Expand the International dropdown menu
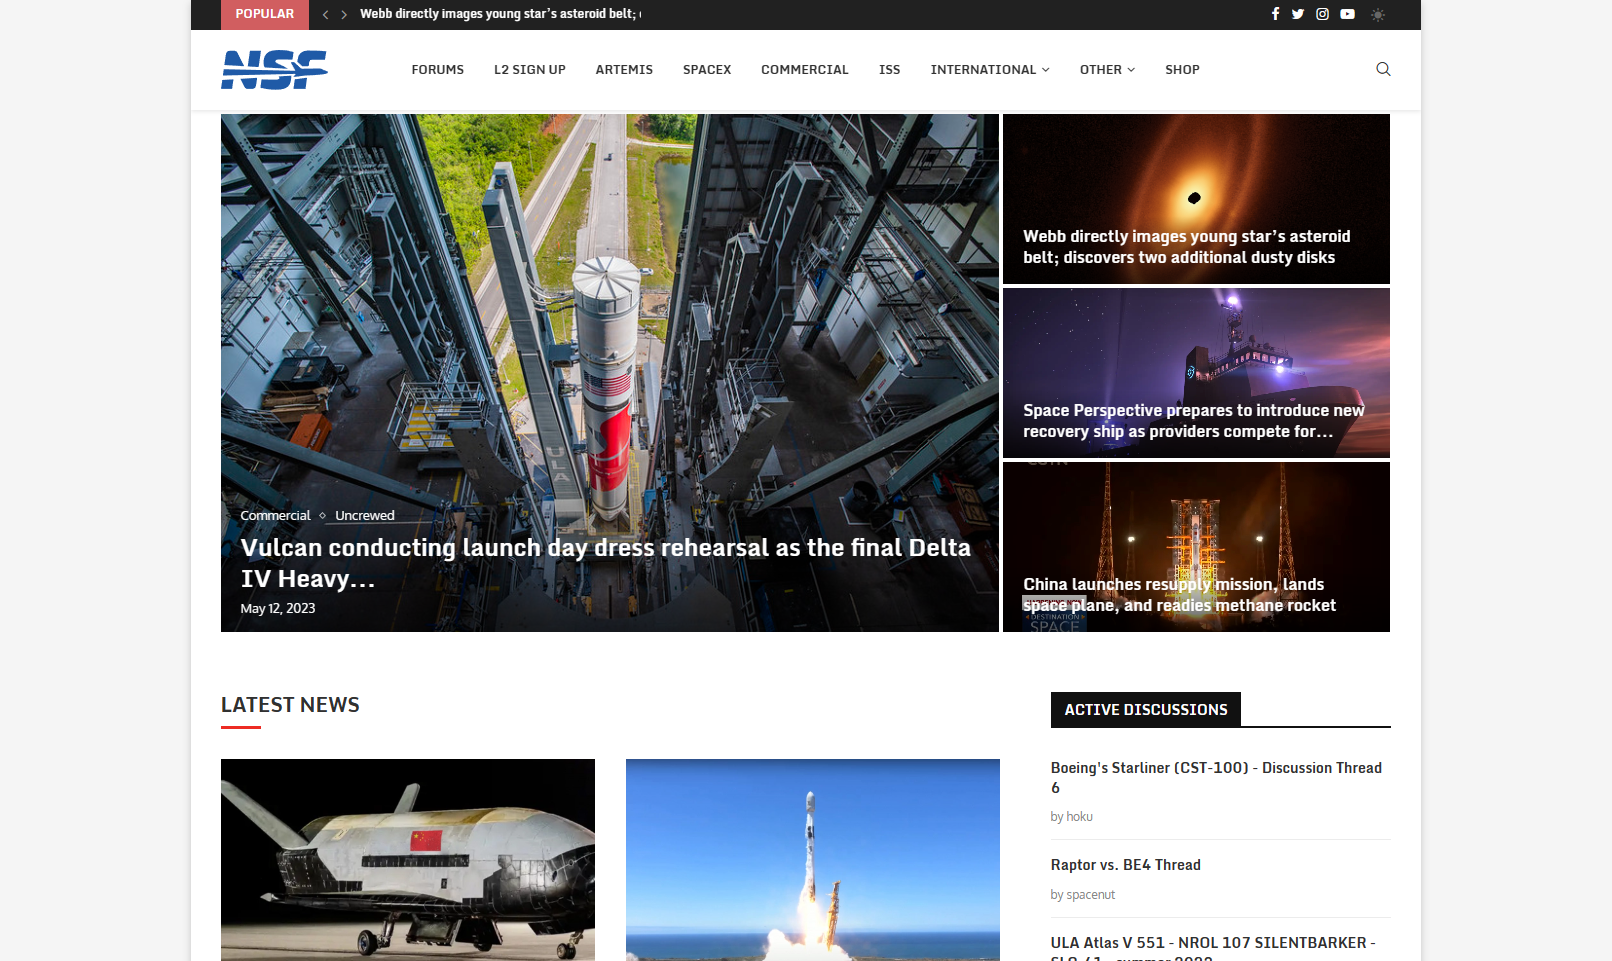This screenshot has width=1612, height=961. point(990,70)
